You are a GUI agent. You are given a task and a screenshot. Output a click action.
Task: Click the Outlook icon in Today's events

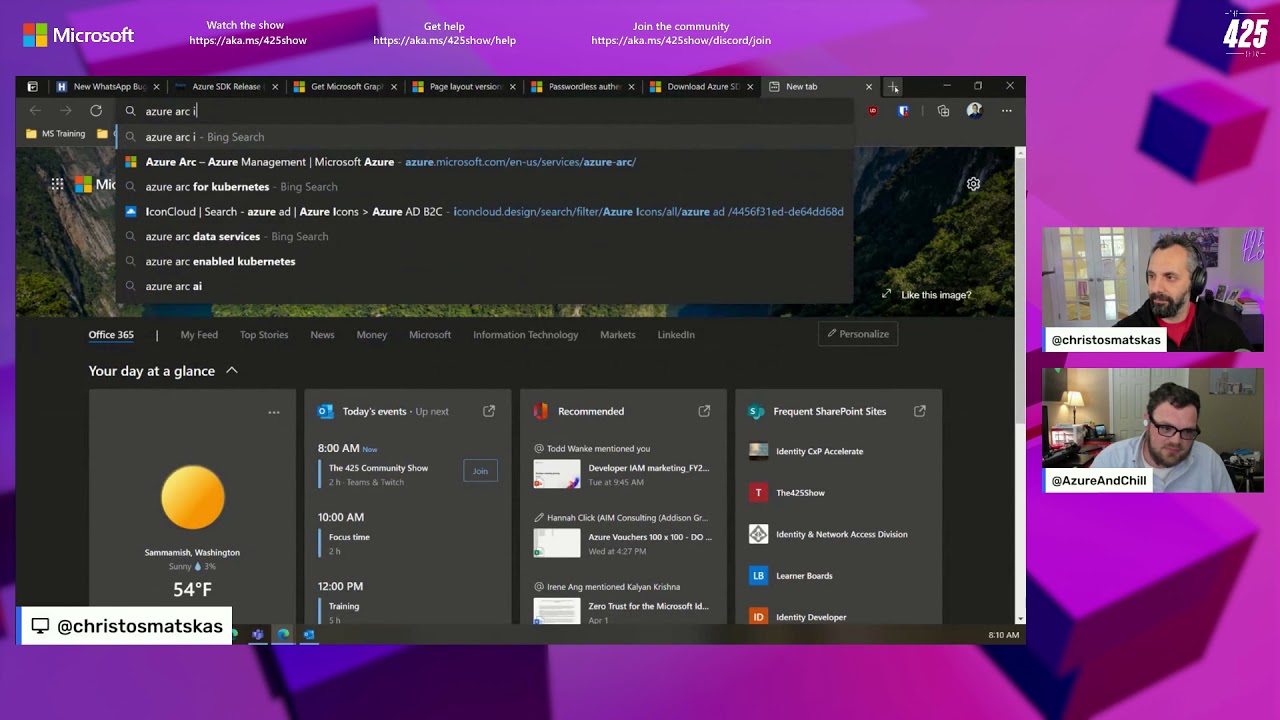[x=325, y=411]
